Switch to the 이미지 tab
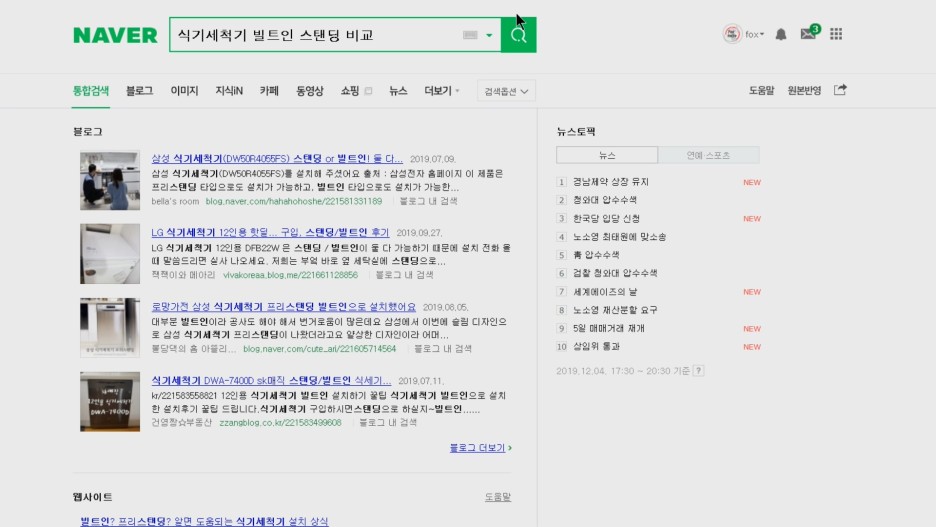The height and width of the screenshot is (527, 936). tap(184, 91)
